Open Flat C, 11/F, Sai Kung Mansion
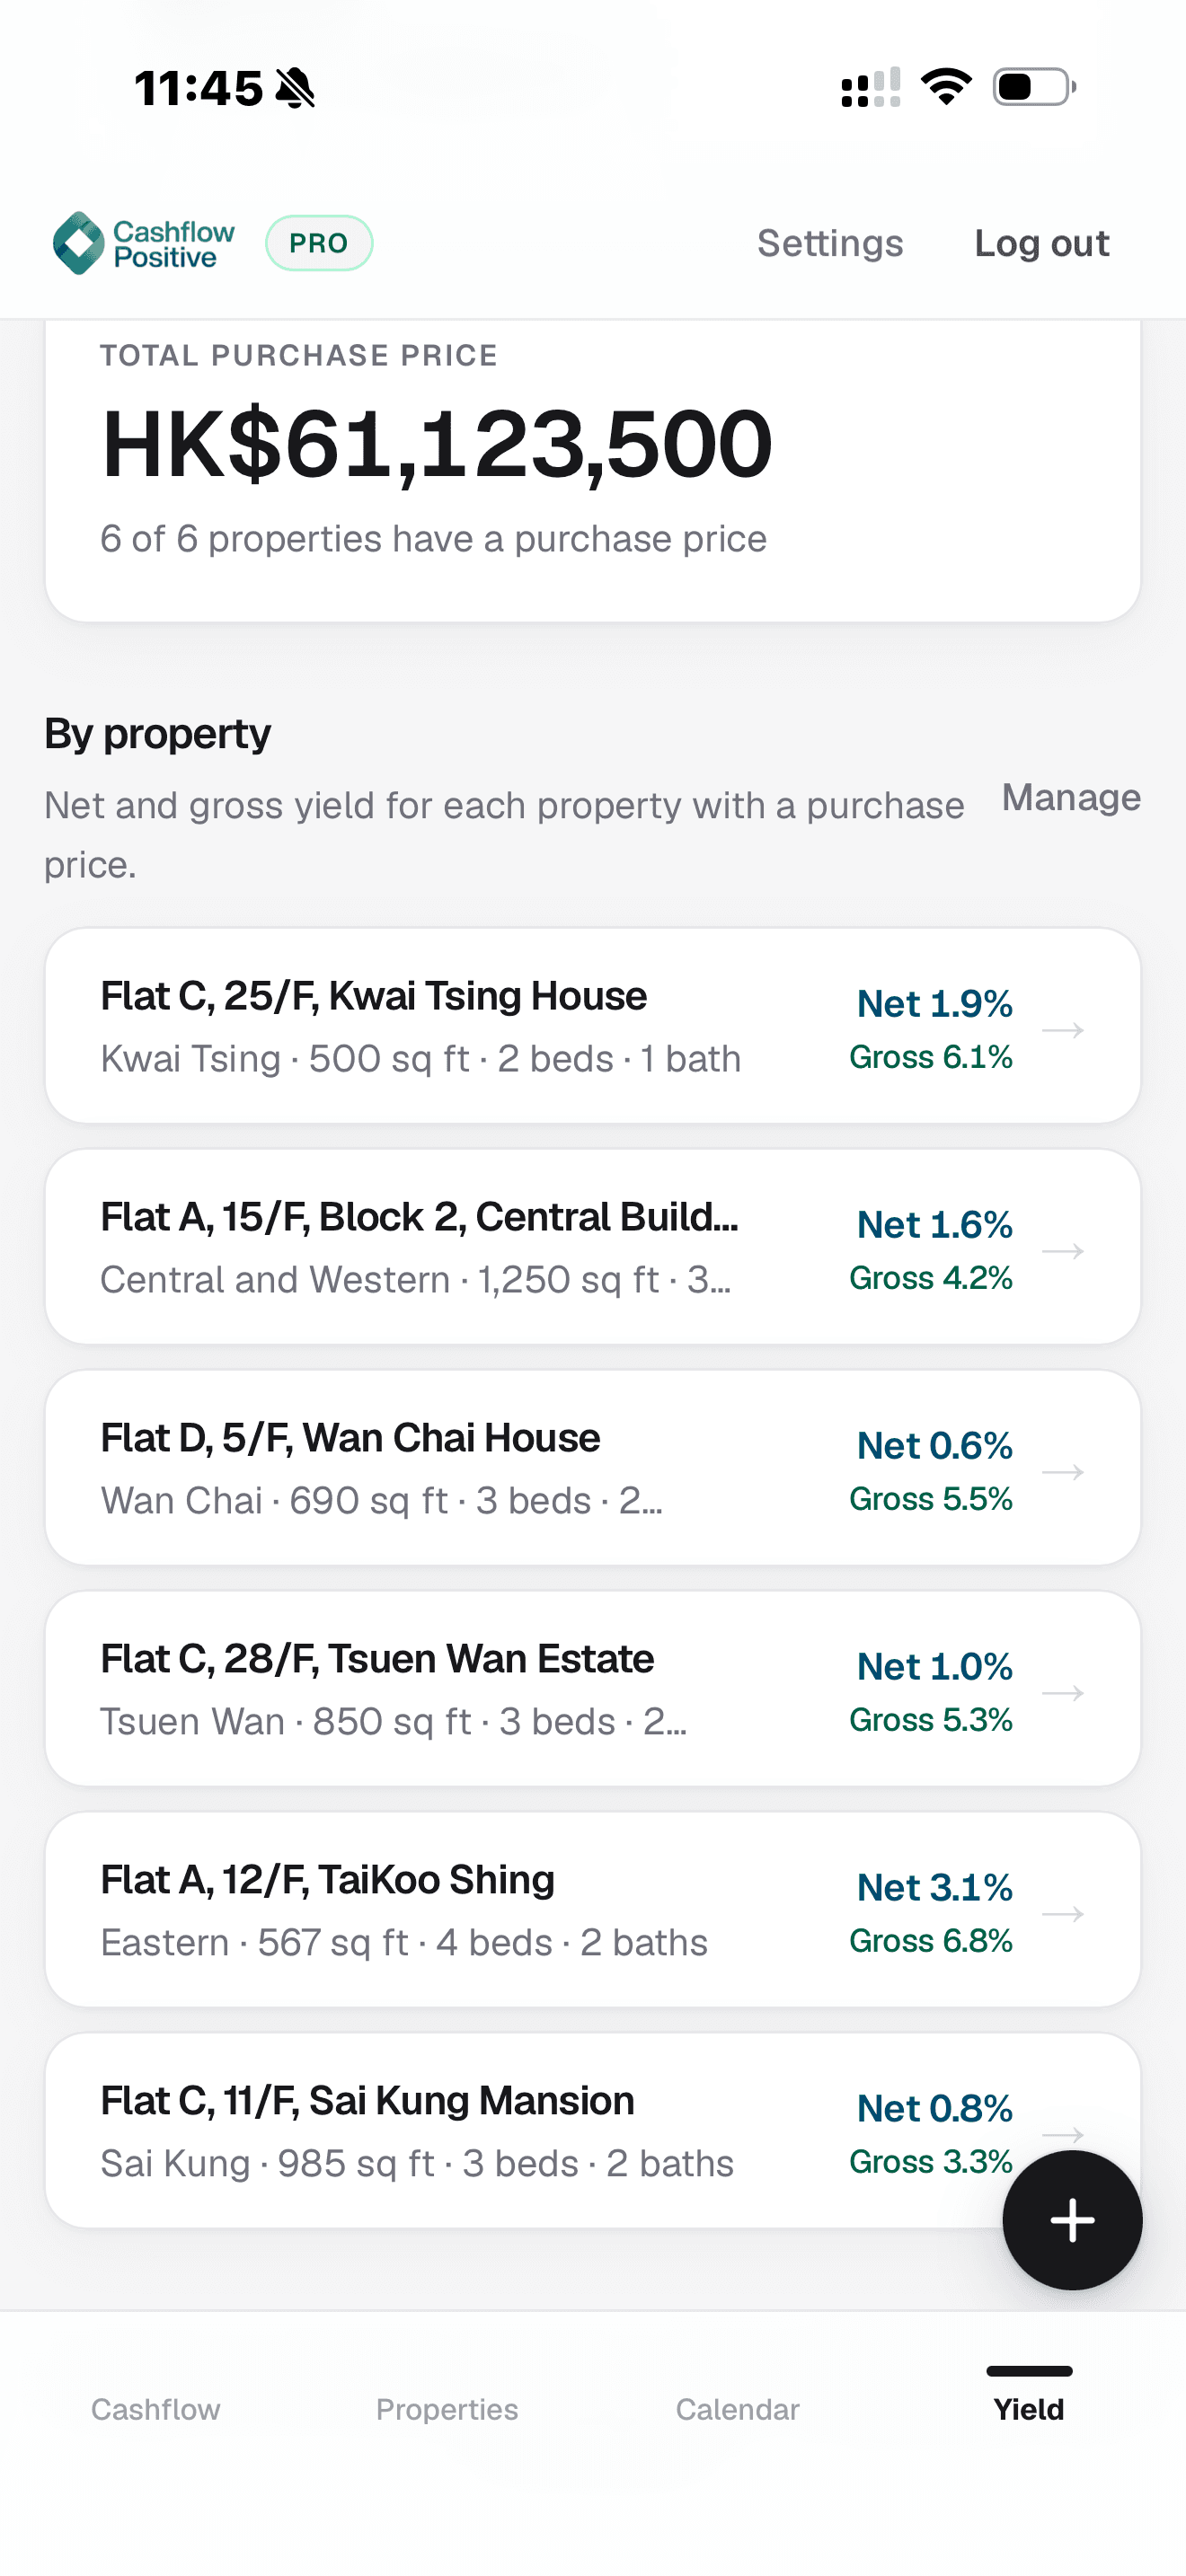Screen dimensions: 1186x2576 (593, 2130)
